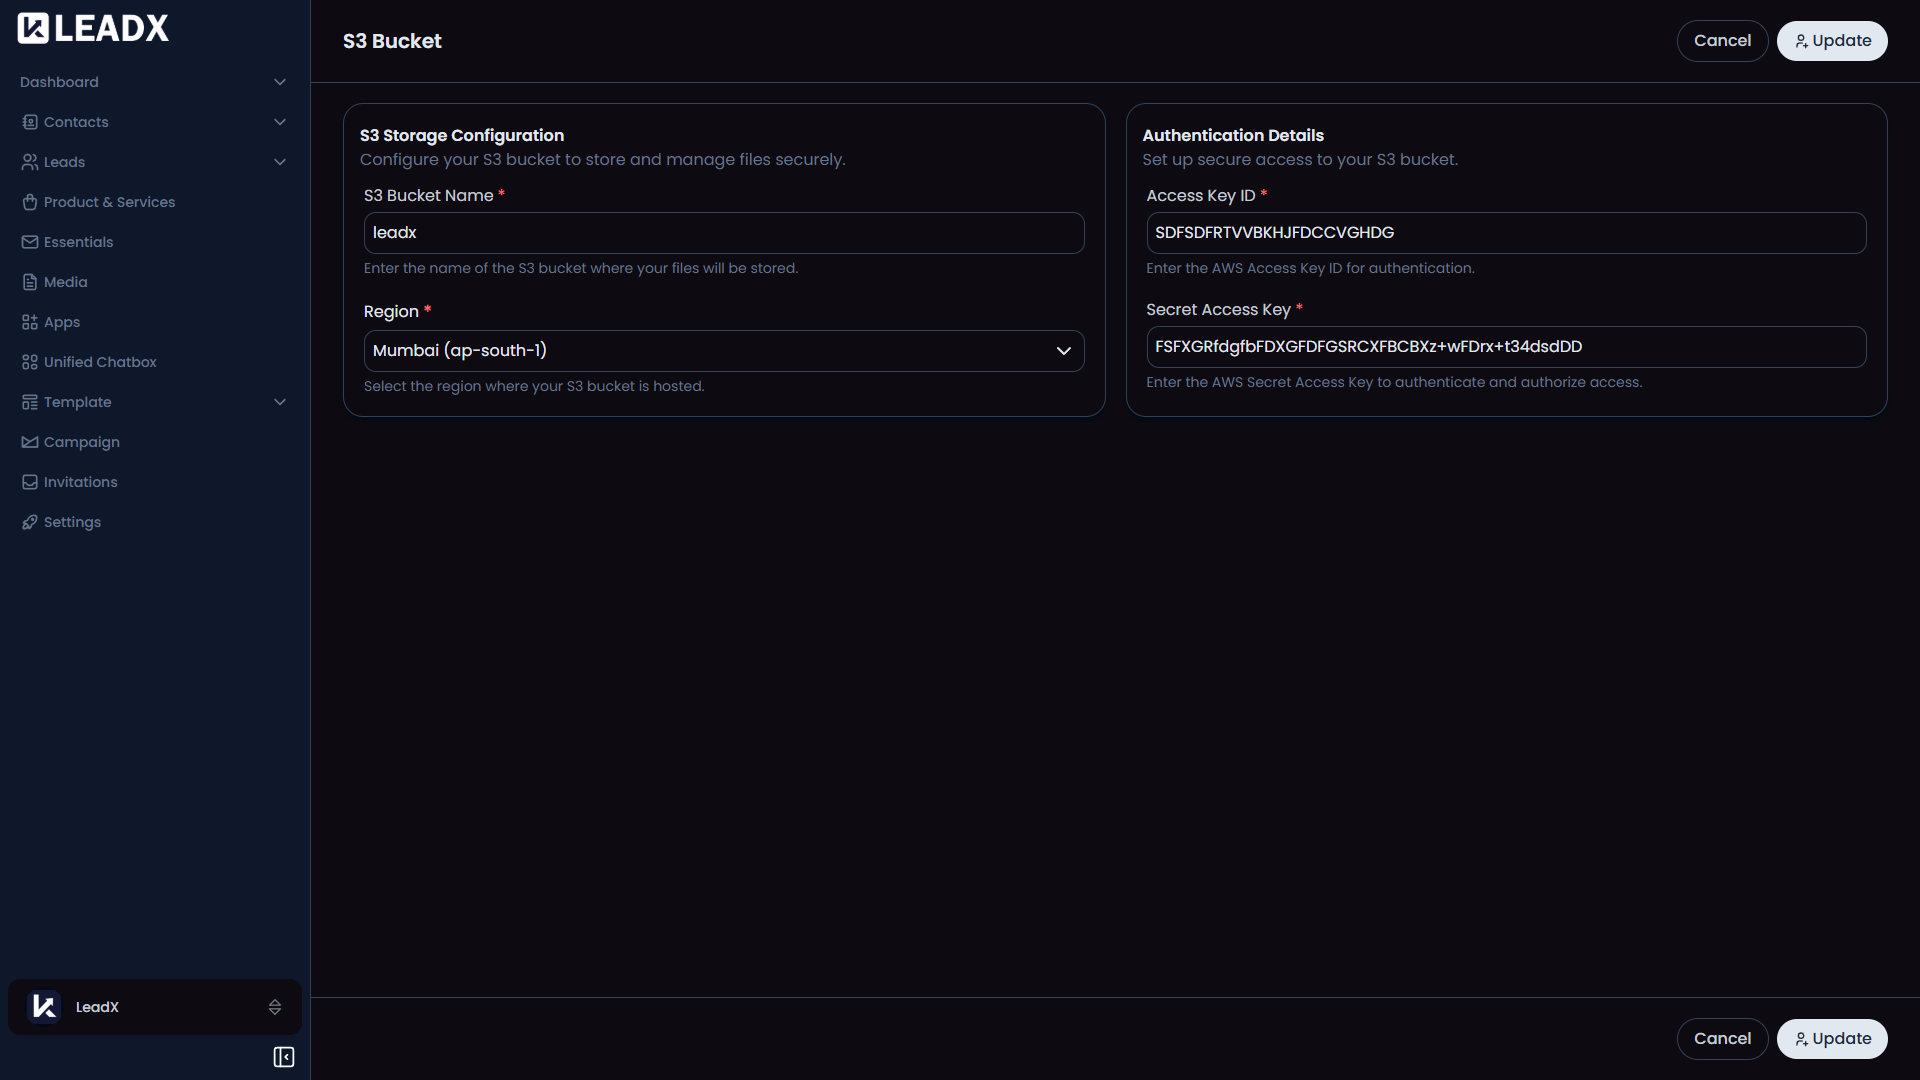Expand the Template section chevron

coord(280,401)
